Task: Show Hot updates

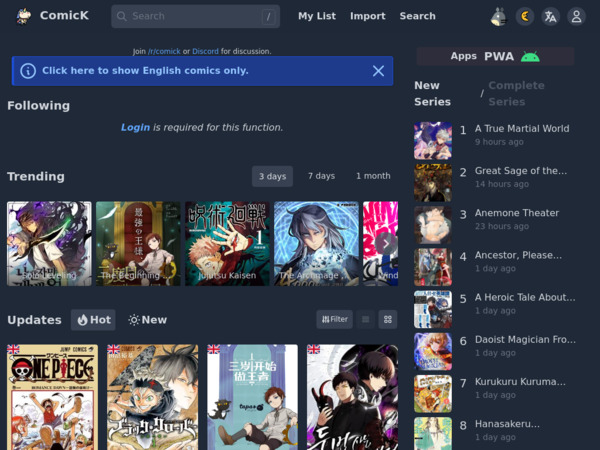Action: [93, 320]
